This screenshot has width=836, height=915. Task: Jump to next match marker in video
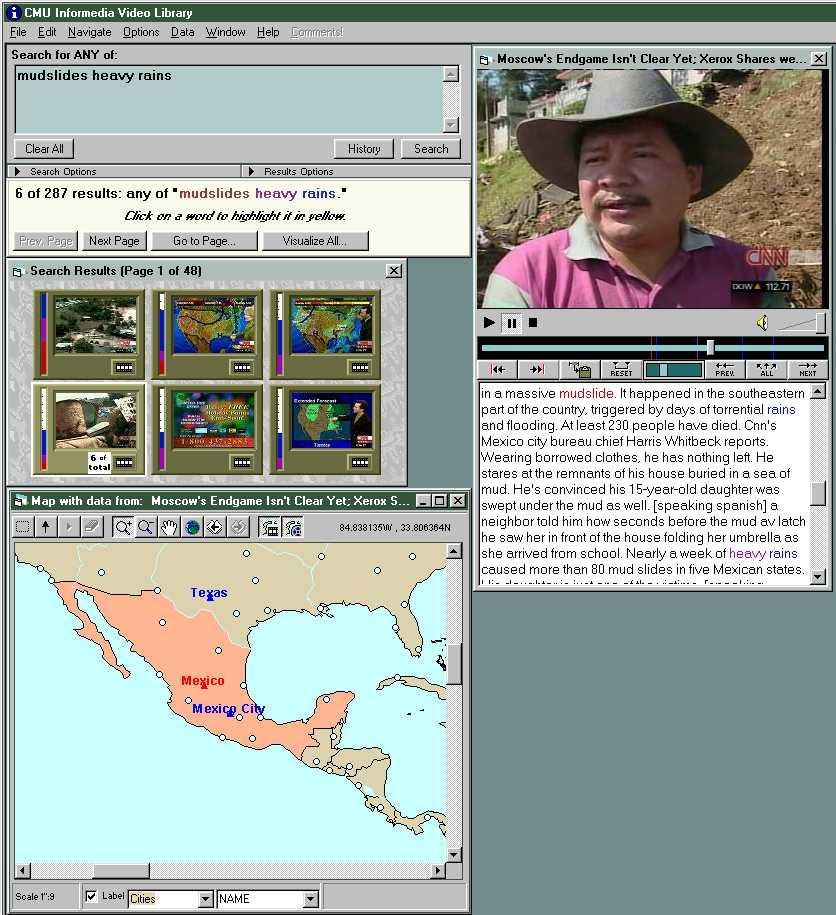tap(537, 369)
